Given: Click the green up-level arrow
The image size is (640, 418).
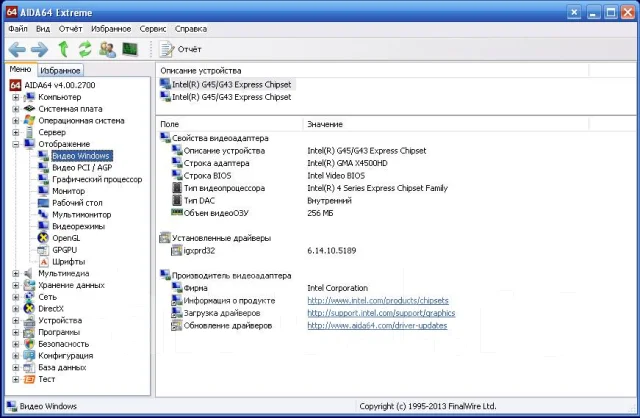Looking at the screenshot, I should (63, 49).
